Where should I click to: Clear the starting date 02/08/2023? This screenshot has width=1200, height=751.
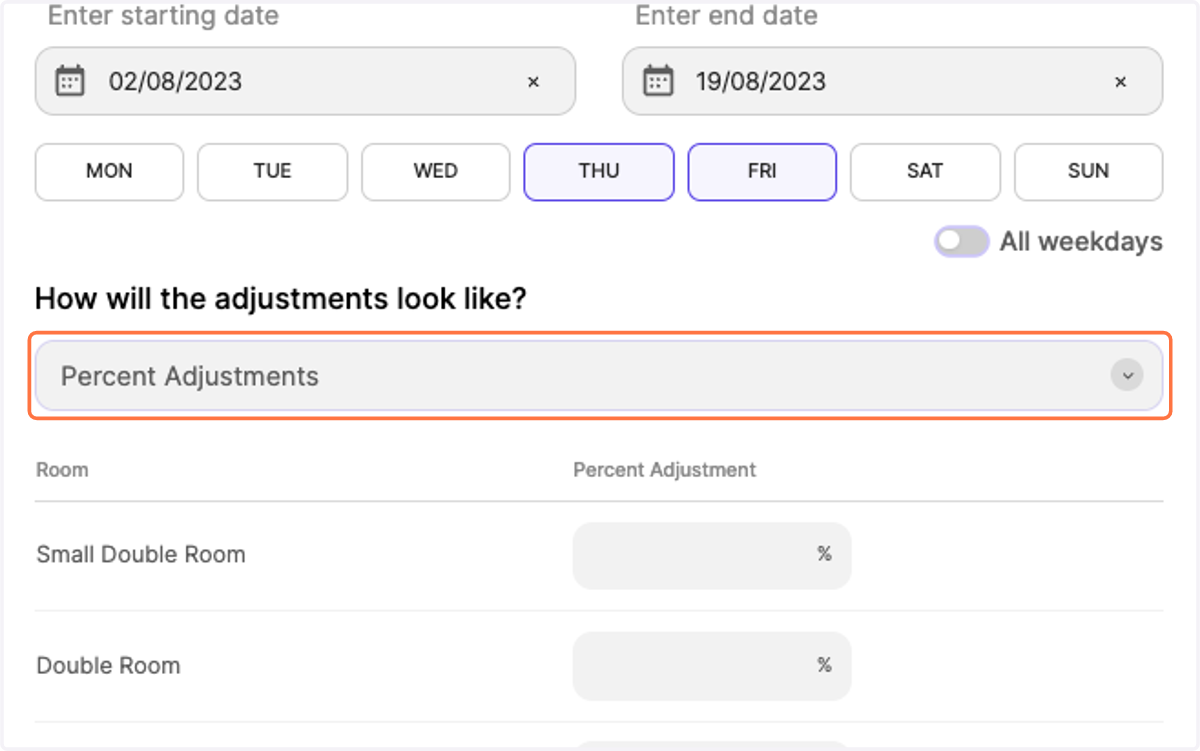533,82
